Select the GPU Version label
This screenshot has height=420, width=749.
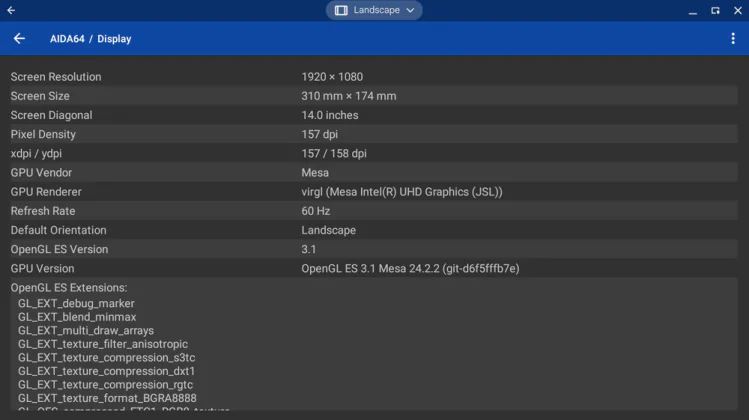point(42,268)
